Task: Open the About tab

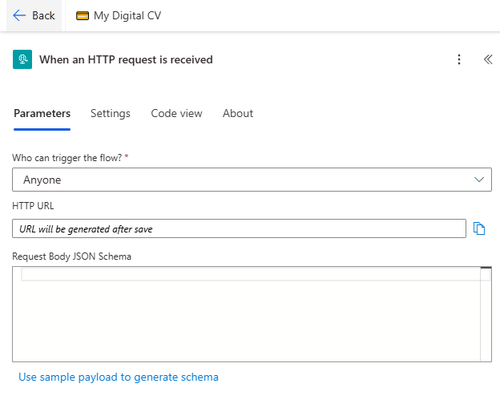Action: click(x=238, y=114)
